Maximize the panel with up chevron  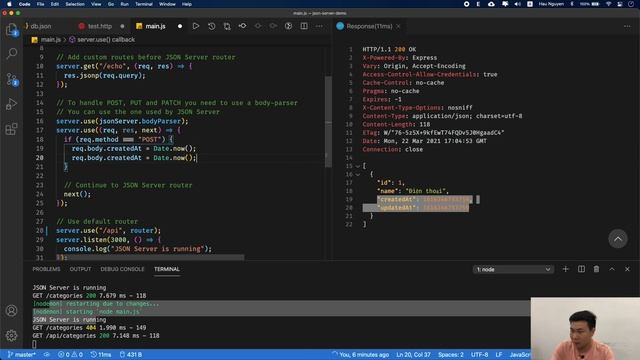coord(612,269)
